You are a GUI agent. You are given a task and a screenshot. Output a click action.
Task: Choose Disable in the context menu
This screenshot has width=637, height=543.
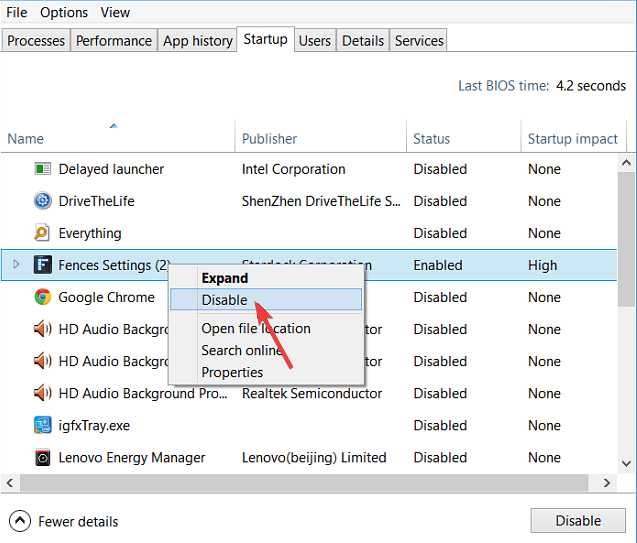225,300
